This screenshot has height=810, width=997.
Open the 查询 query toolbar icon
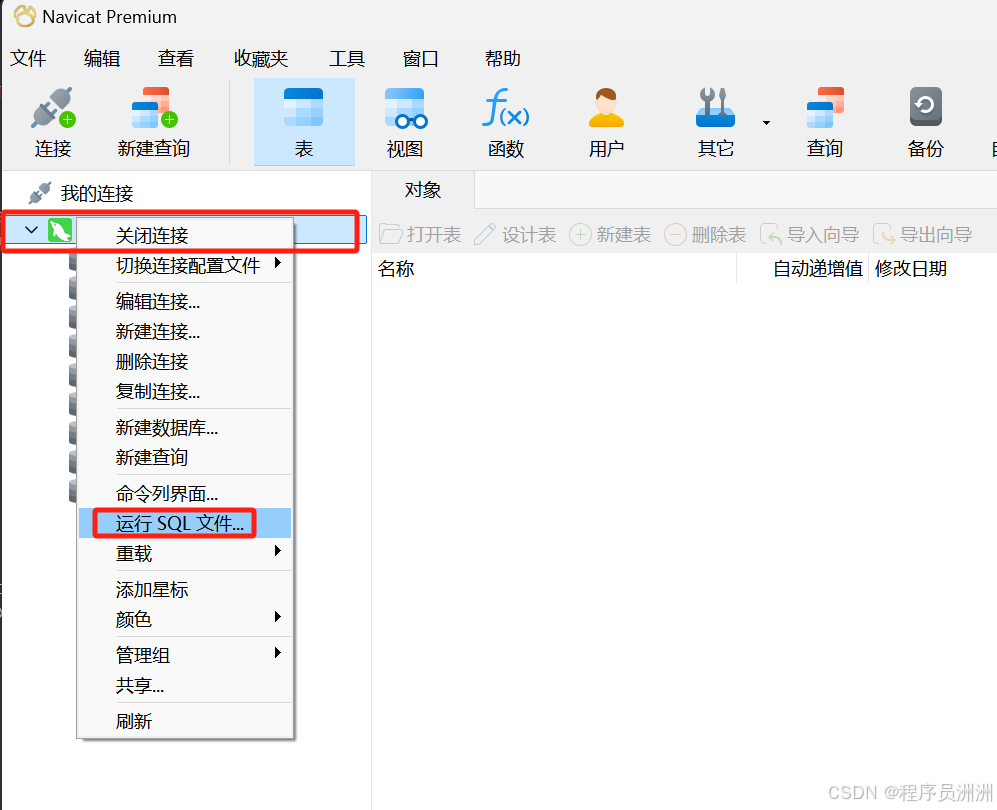825,121
